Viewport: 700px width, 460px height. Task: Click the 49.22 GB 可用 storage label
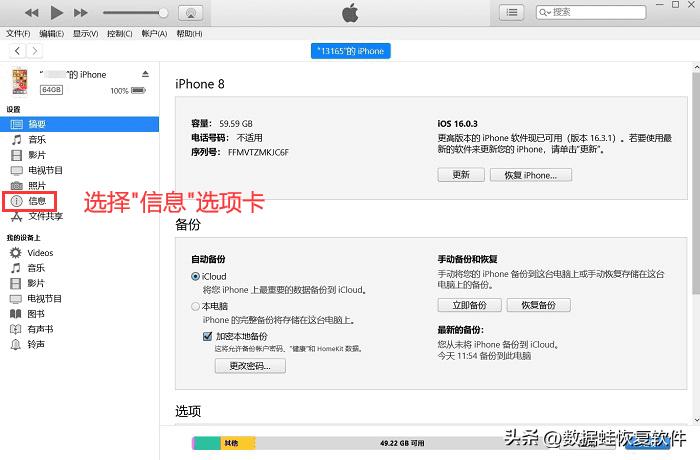coord(402,443)
